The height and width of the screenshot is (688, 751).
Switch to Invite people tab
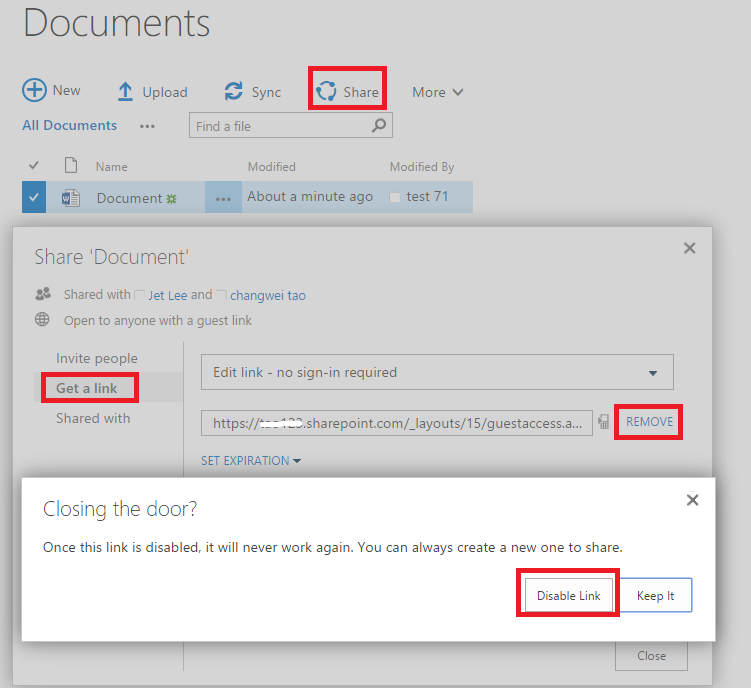point(97,358)
